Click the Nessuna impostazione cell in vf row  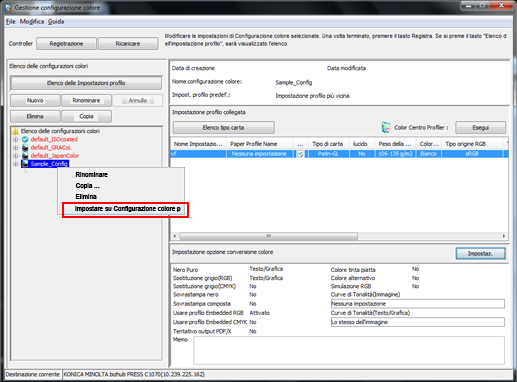click(259, 154)
